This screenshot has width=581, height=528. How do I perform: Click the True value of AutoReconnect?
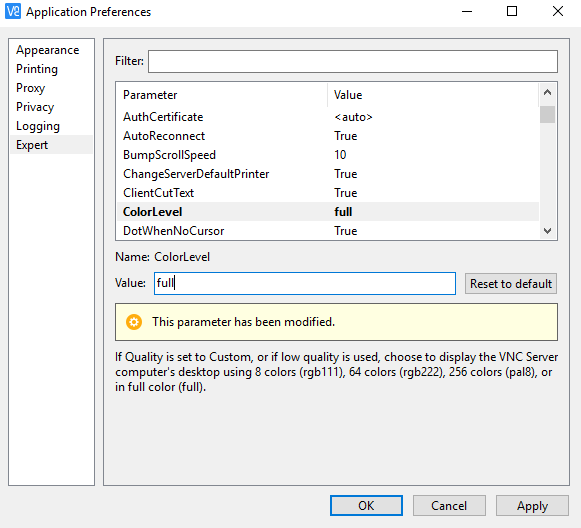pyautogui.click(x=346, y=136)
